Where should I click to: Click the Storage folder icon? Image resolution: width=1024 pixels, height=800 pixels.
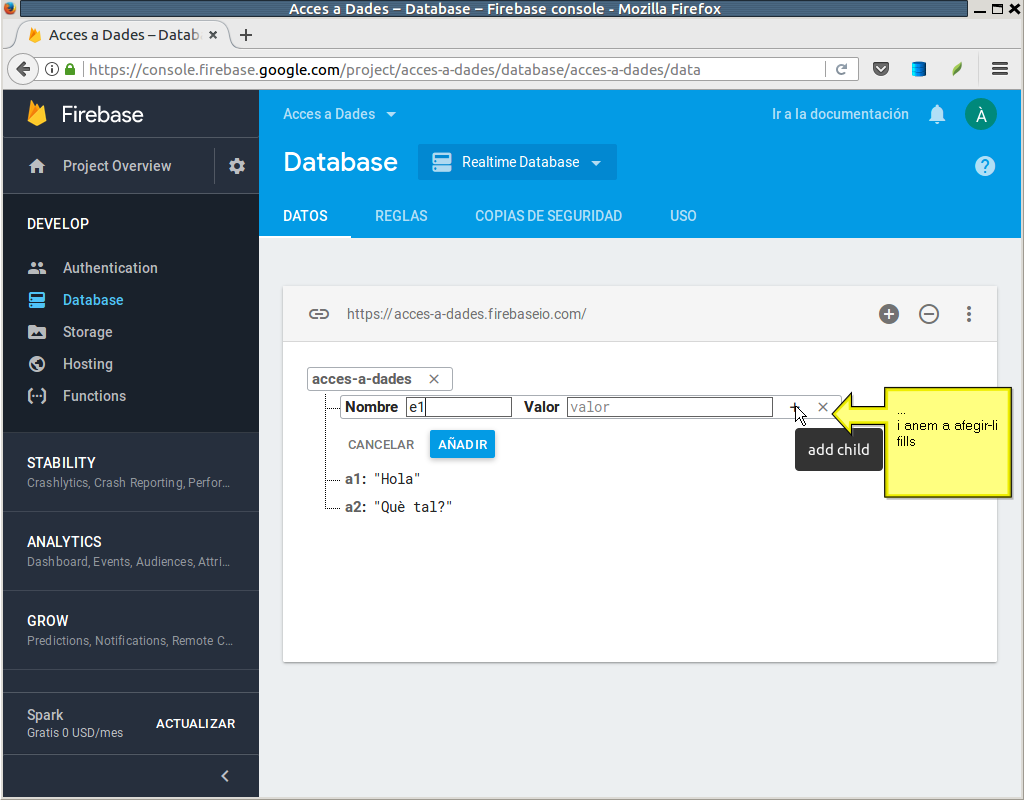[x=37, y=332]
